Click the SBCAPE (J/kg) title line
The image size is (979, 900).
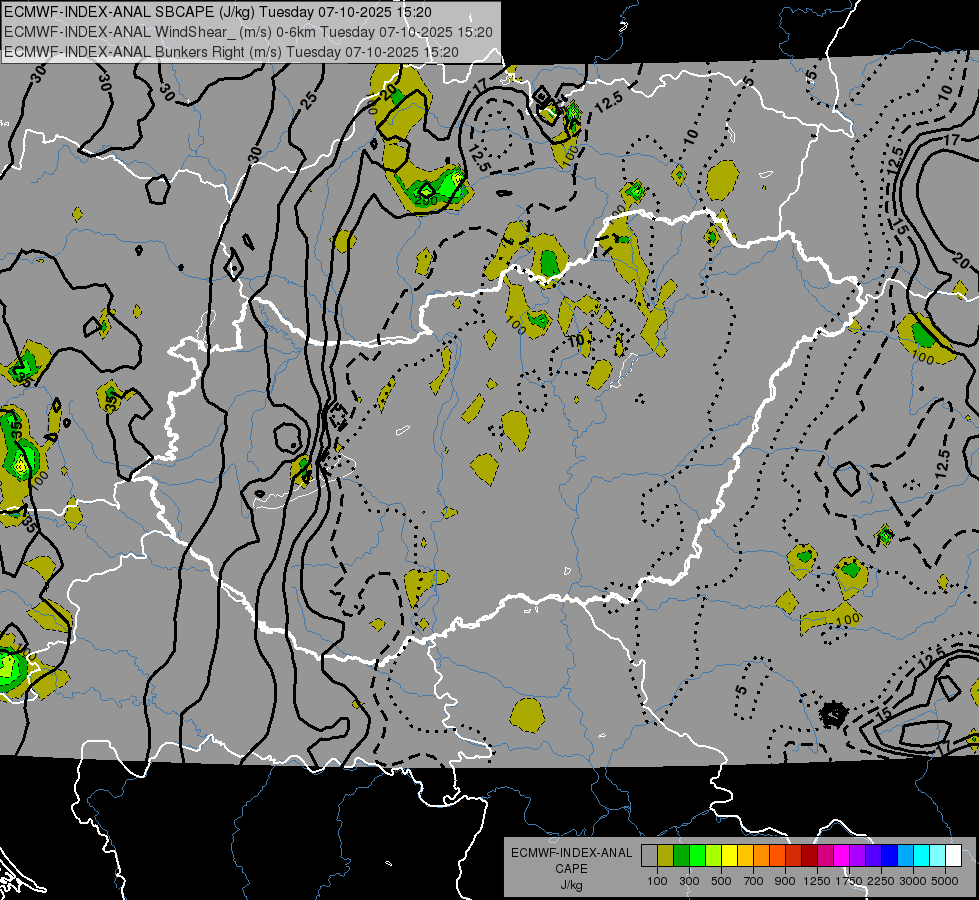(x=217, y=12)
